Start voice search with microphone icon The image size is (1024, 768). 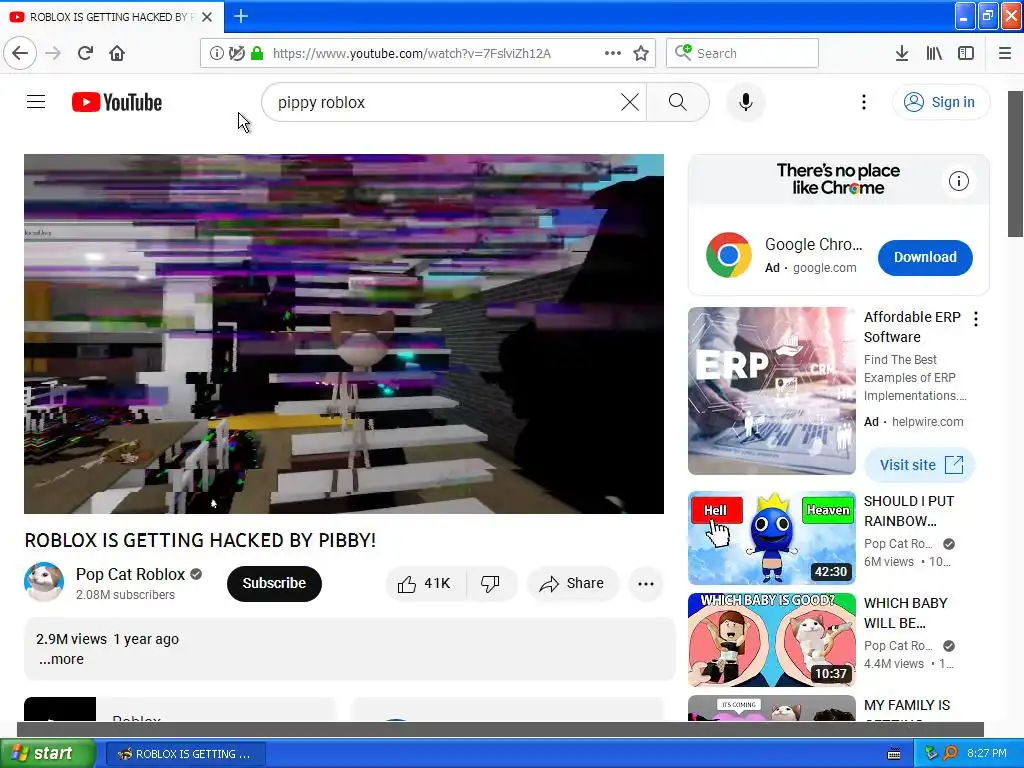click(746, 102)
